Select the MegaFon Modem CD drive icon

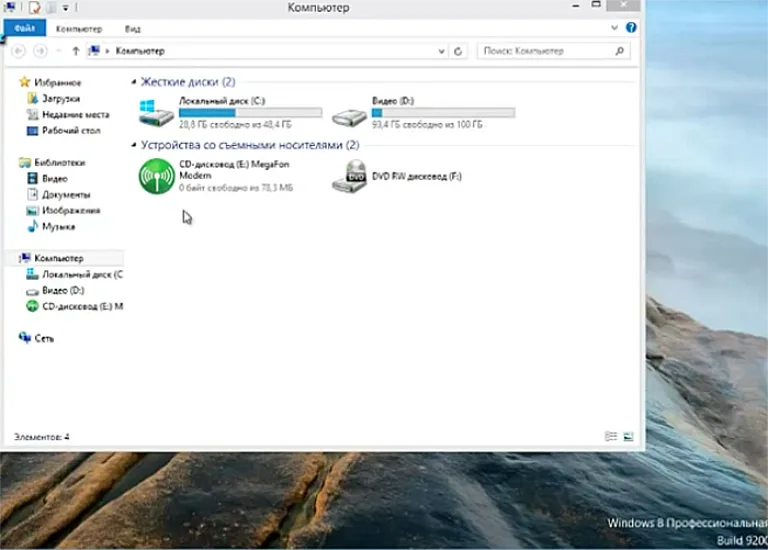point(157,176)
